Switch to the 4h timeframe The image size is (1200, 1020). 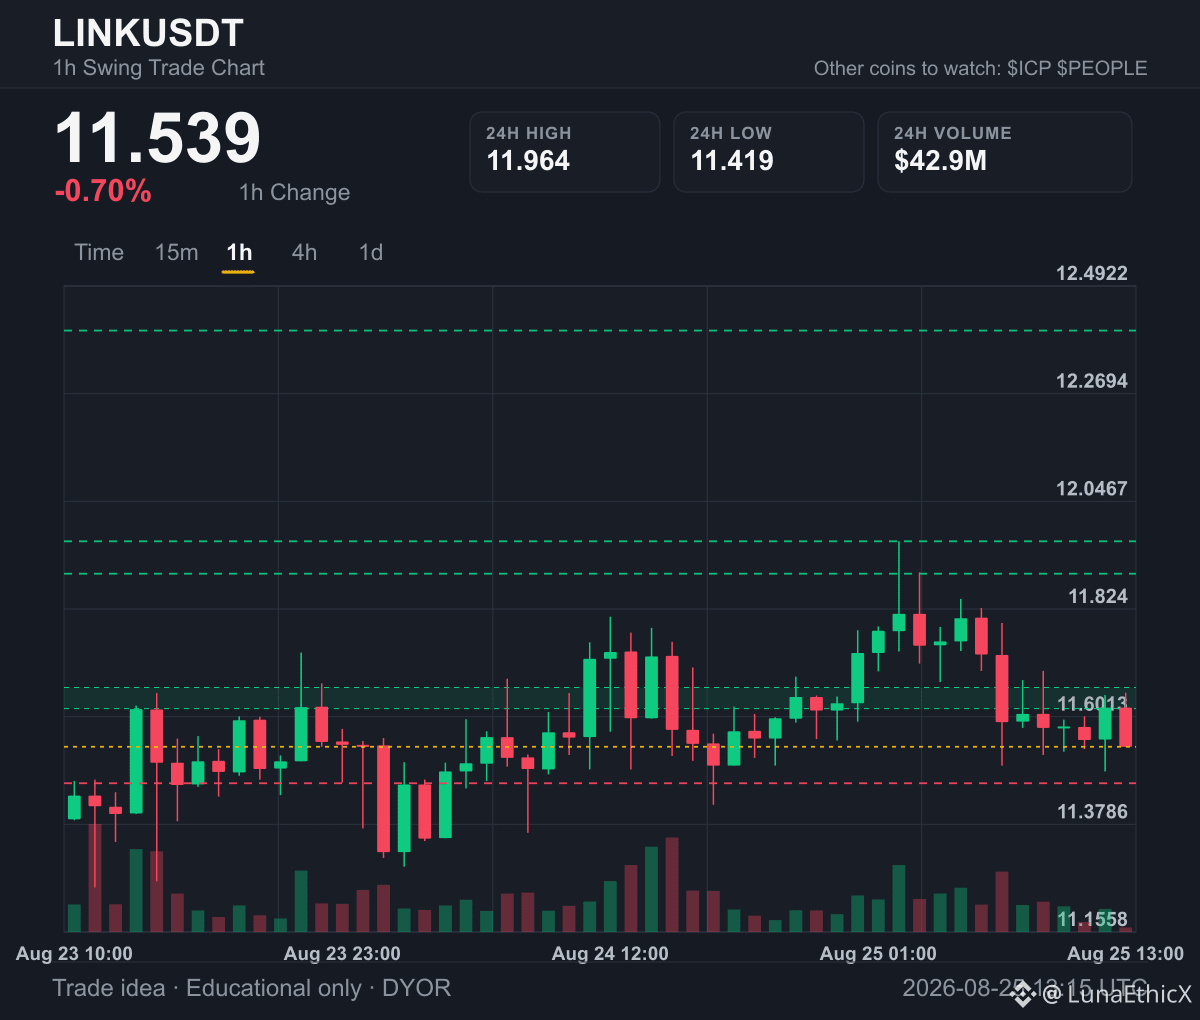click(x=304, y=252)
